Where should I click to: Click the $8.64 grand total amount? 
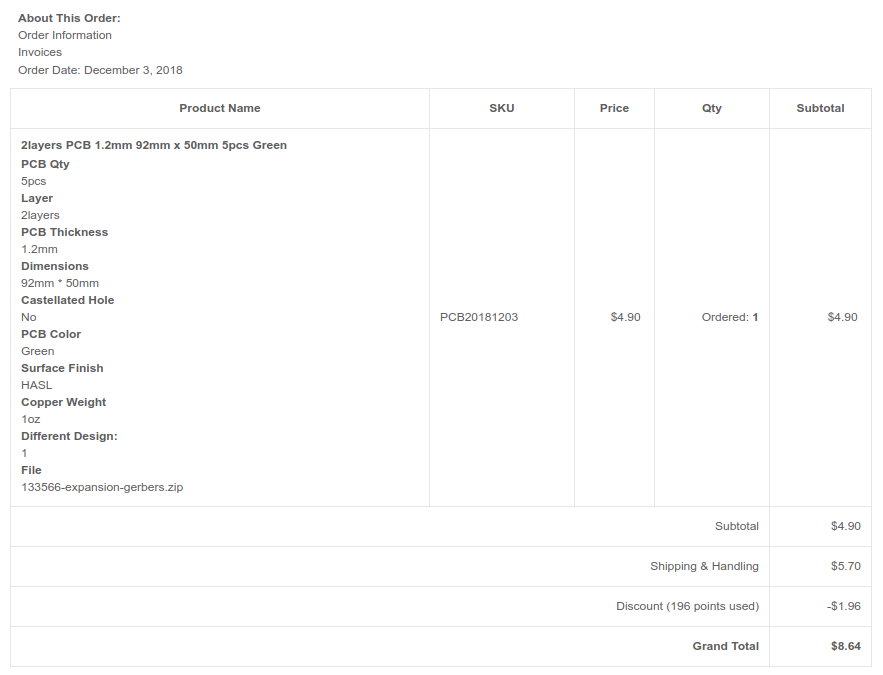pyautogui.click(x=846, y=646)
